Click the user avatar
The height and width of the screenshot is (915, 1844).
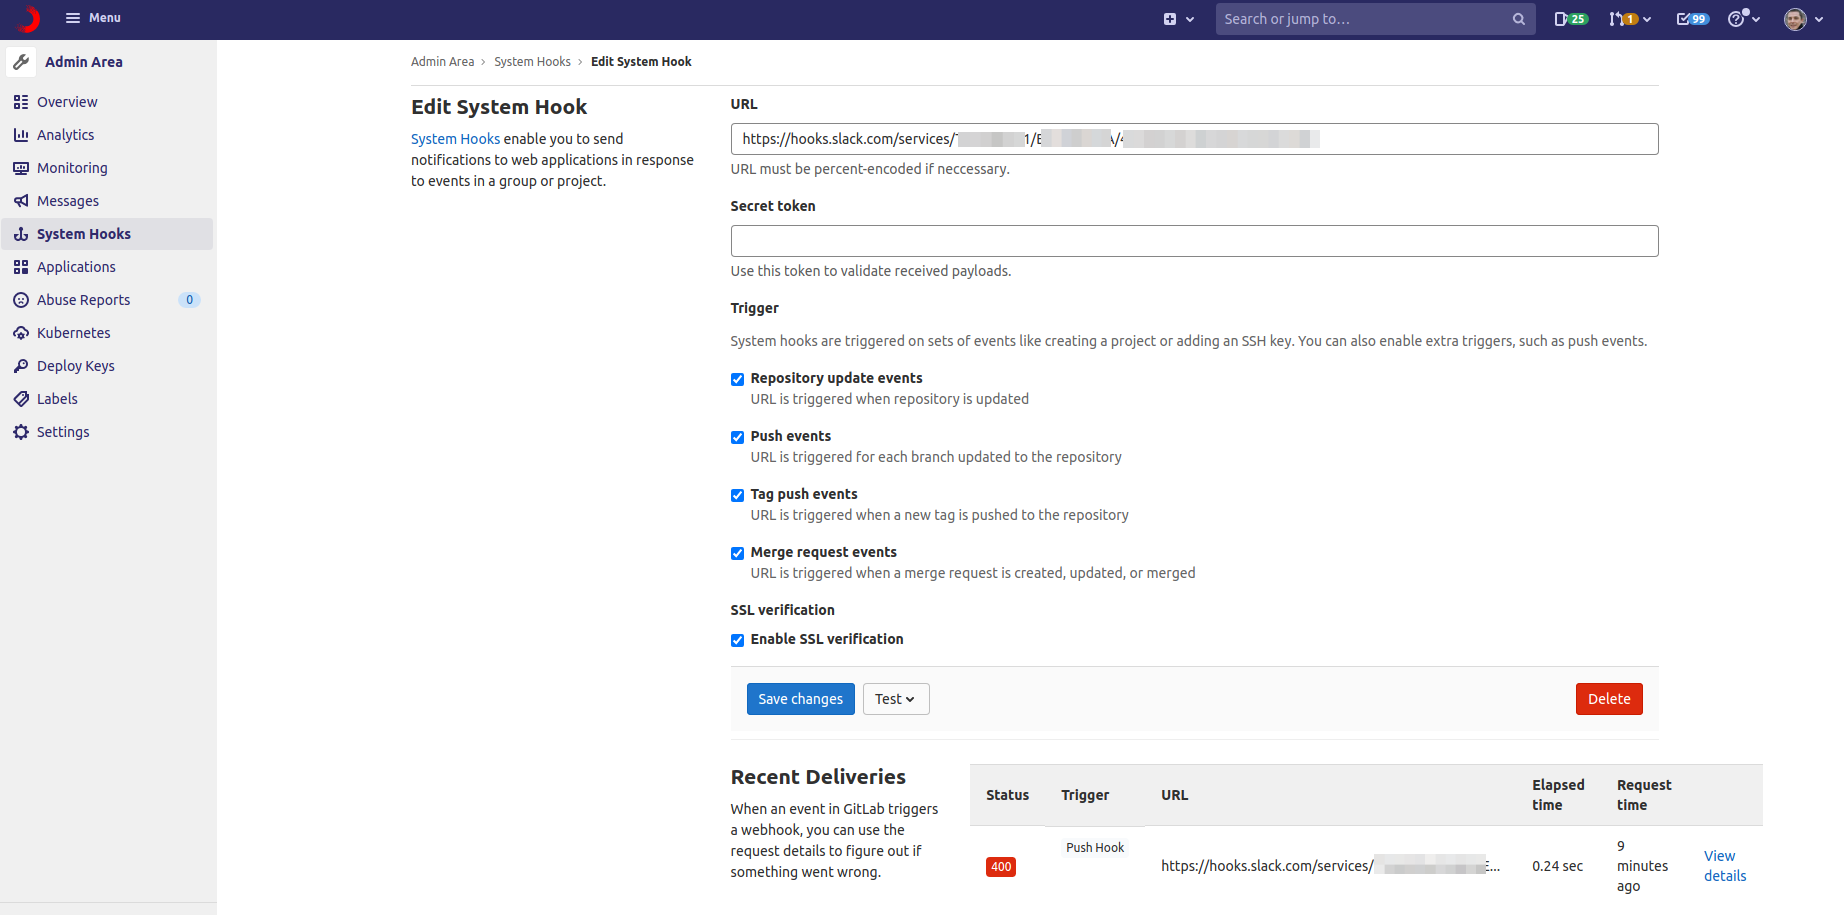point(1795,19)
